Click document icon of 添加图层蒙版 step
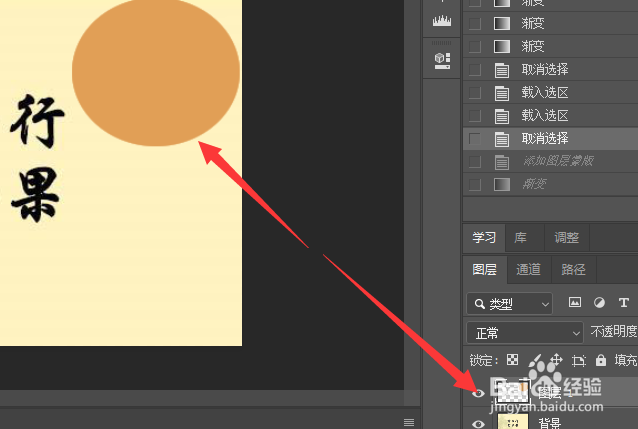The image size is (638, 429). [x=502, y=162]
